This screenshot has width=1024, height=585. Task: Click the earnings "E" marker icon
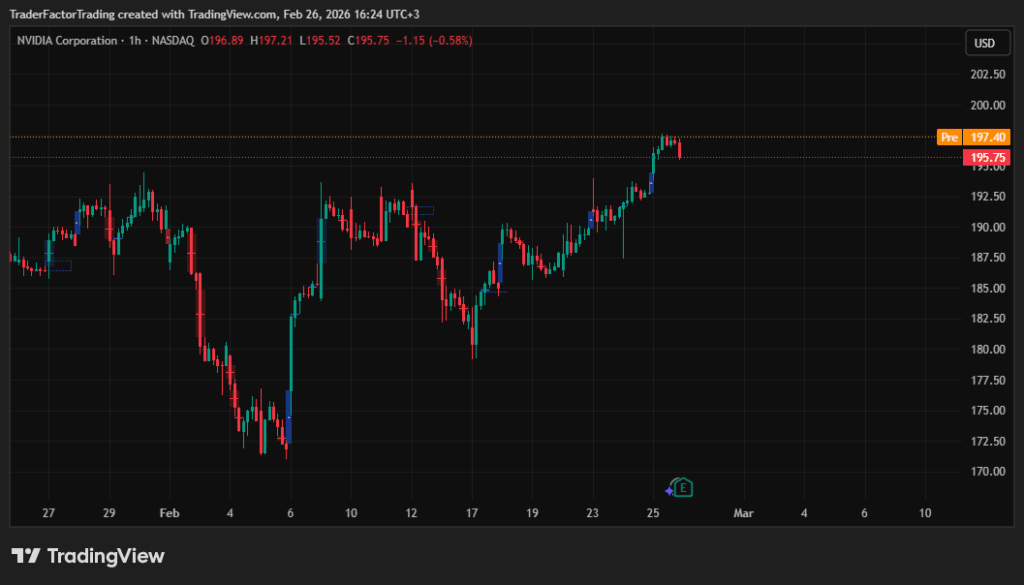pyautogui.click(x=684, y=488)
